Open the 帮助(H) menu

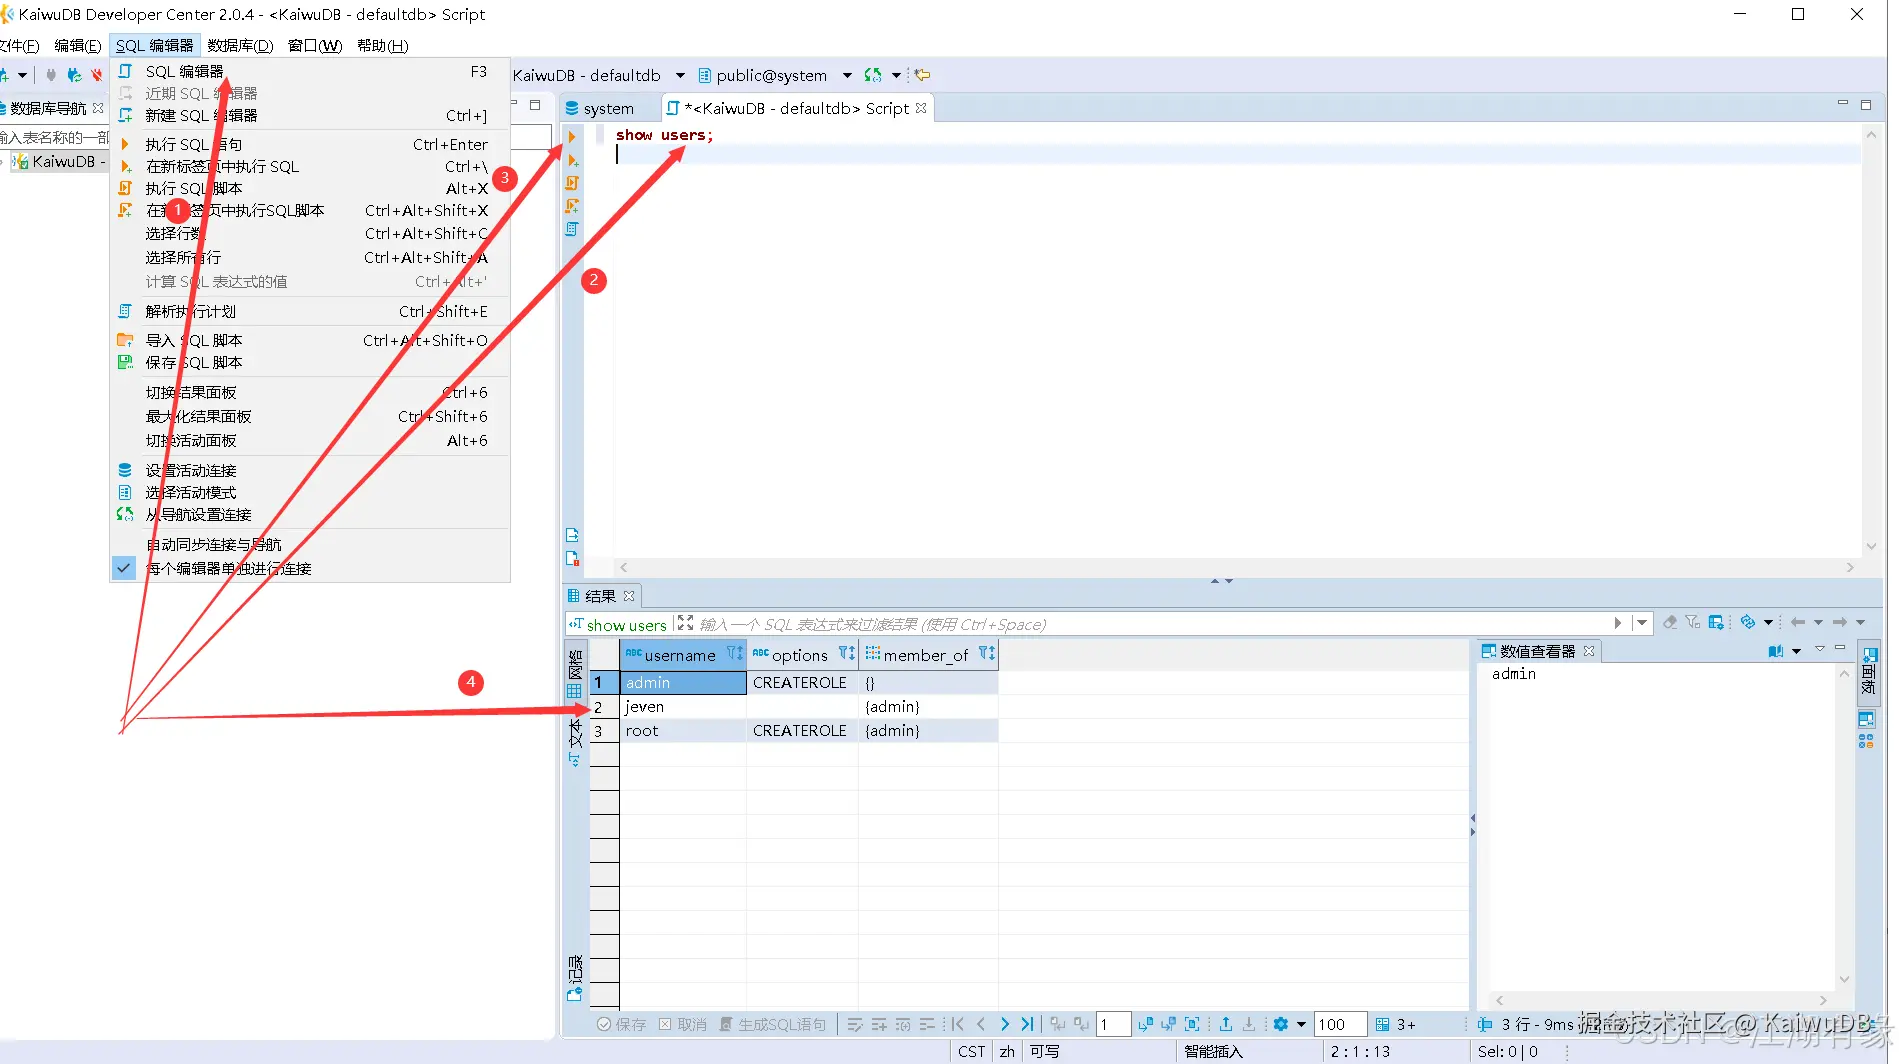pyautogui.click(x=382, y=45)
